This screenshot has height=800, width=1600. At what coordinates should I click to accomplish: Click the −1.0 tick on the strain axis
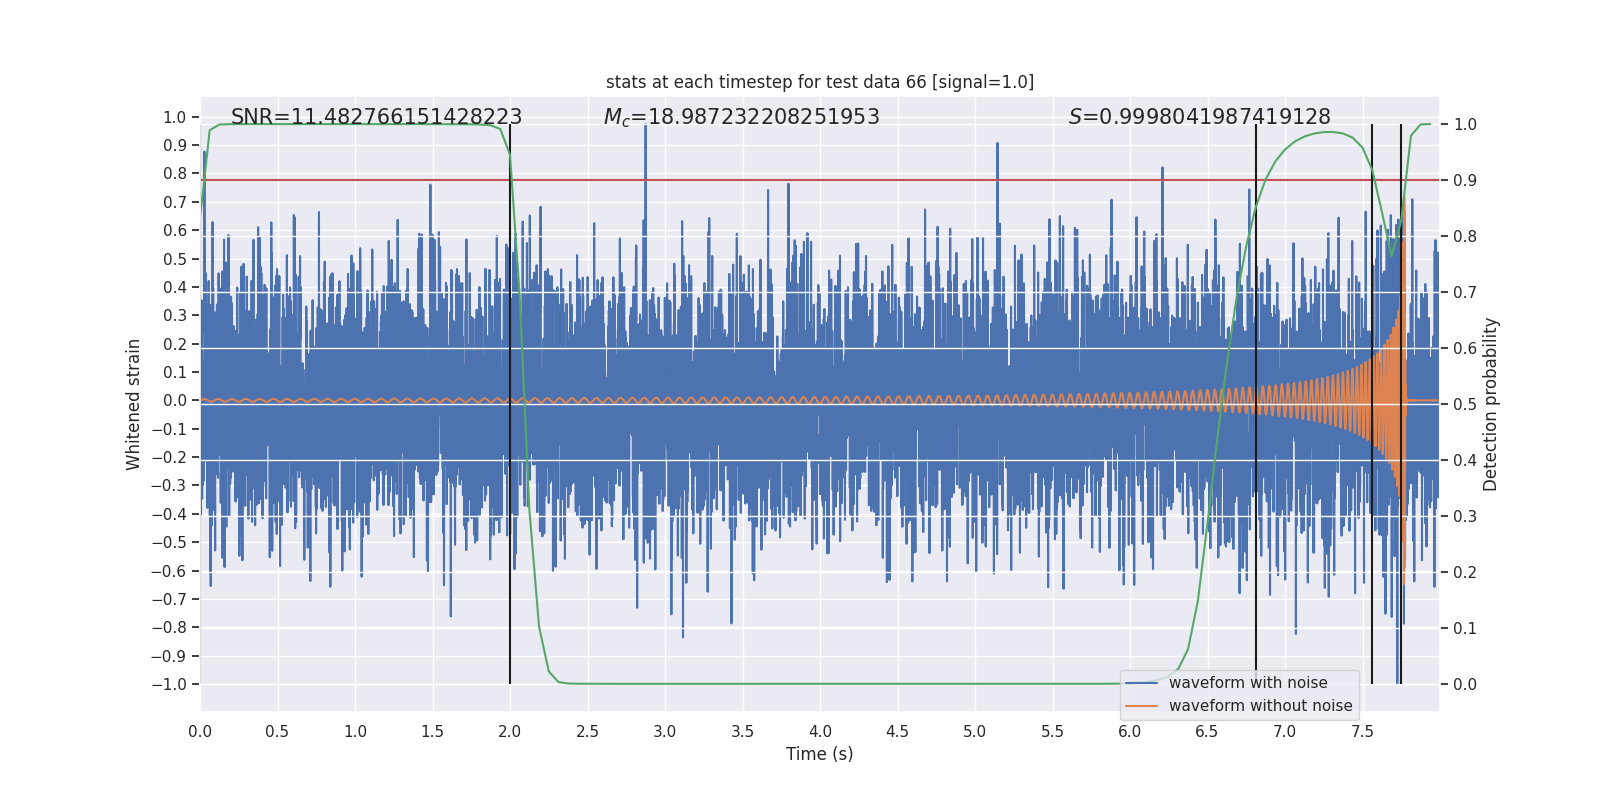(169, 684)
